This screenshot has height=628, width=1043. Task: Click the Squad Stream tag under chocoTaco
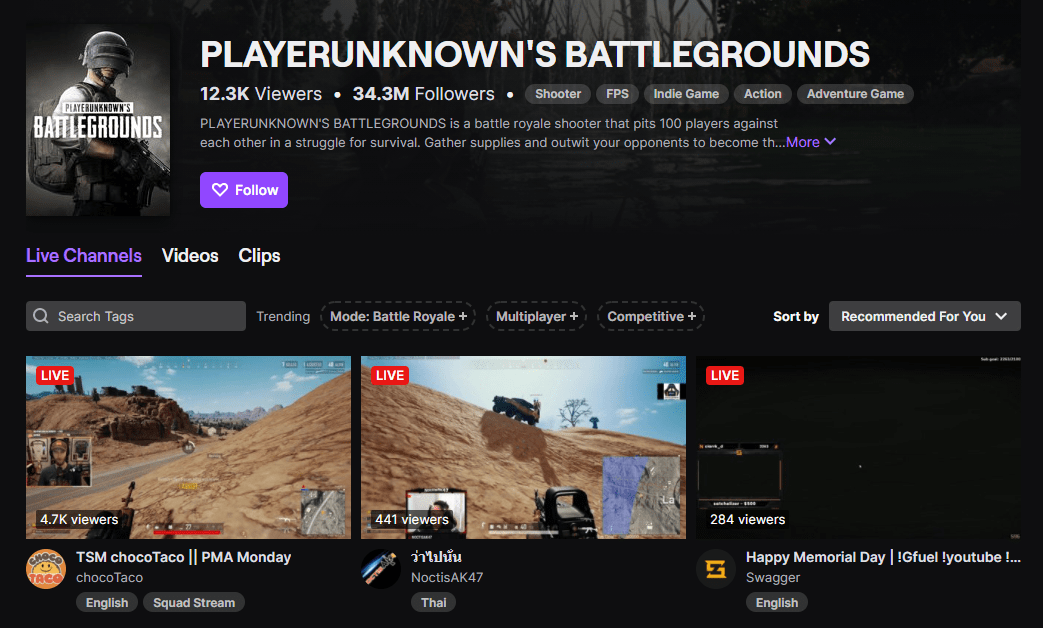[194, 603]
